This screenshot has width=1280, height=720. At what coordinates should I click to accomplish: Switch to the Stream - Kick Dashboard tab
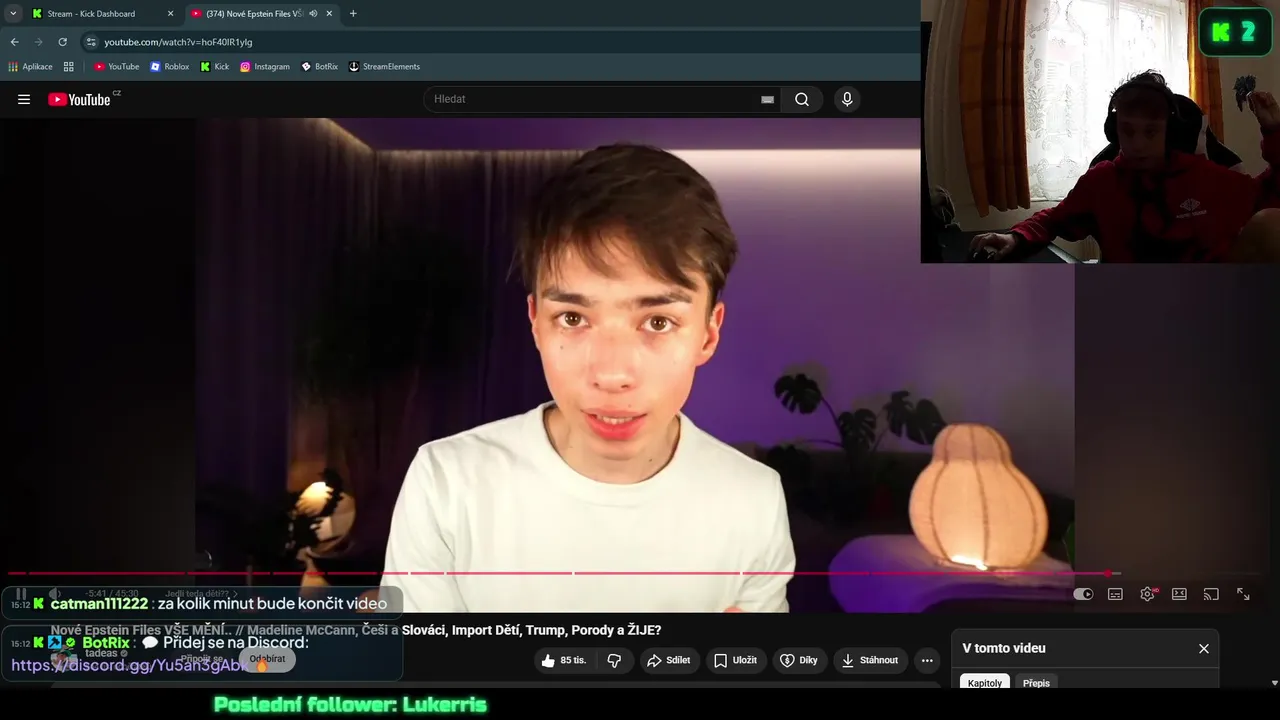pyautogui.click(x=102, y=14)
